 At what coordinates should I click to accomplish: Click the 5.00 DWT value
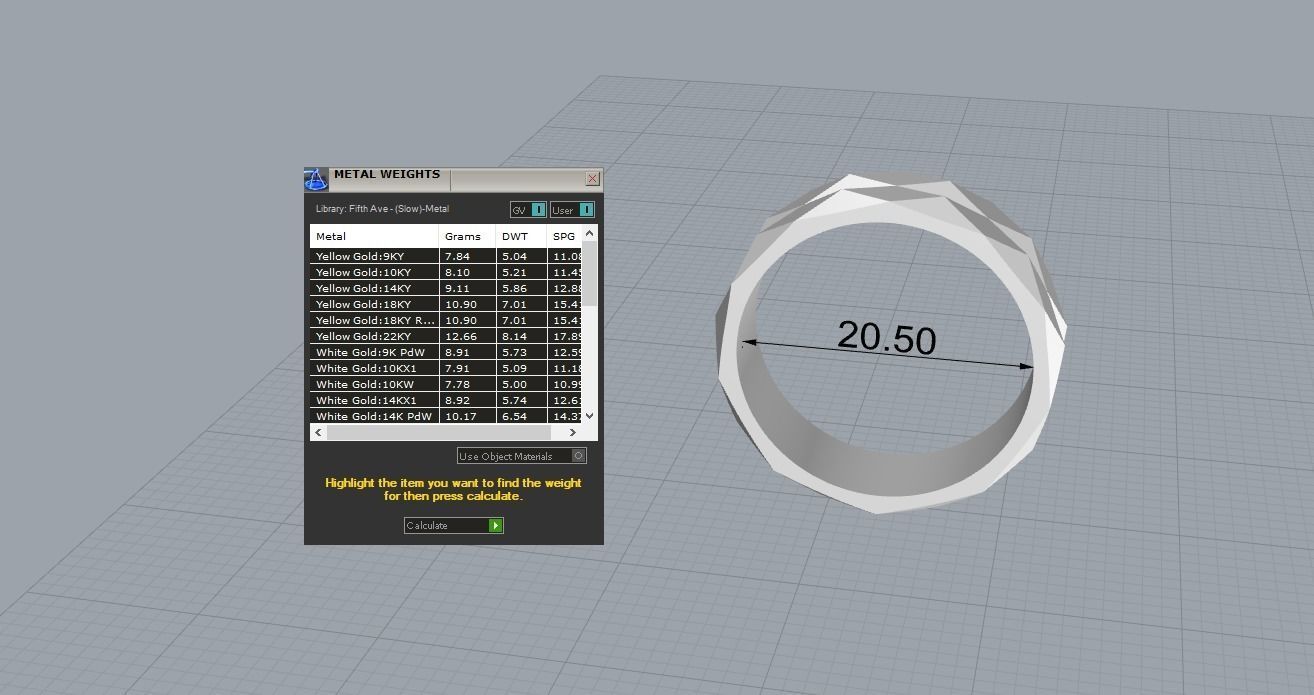point(514,384)
